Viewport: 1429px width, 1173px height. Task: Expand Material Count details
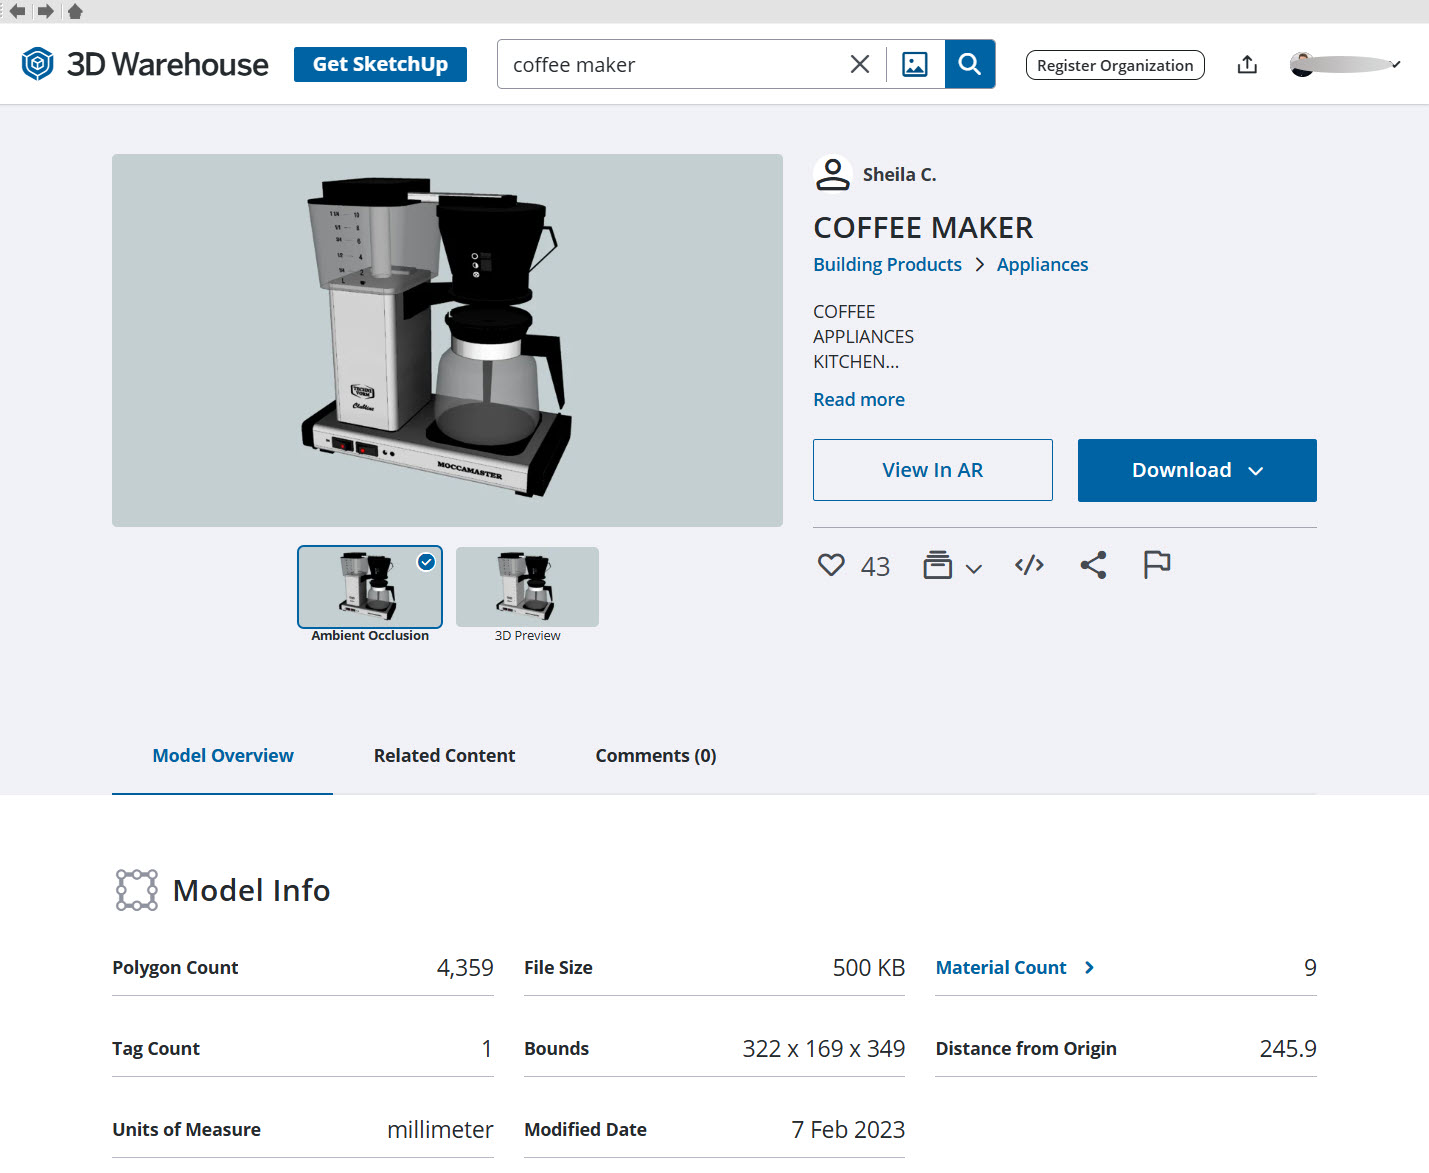[1015, 967]
